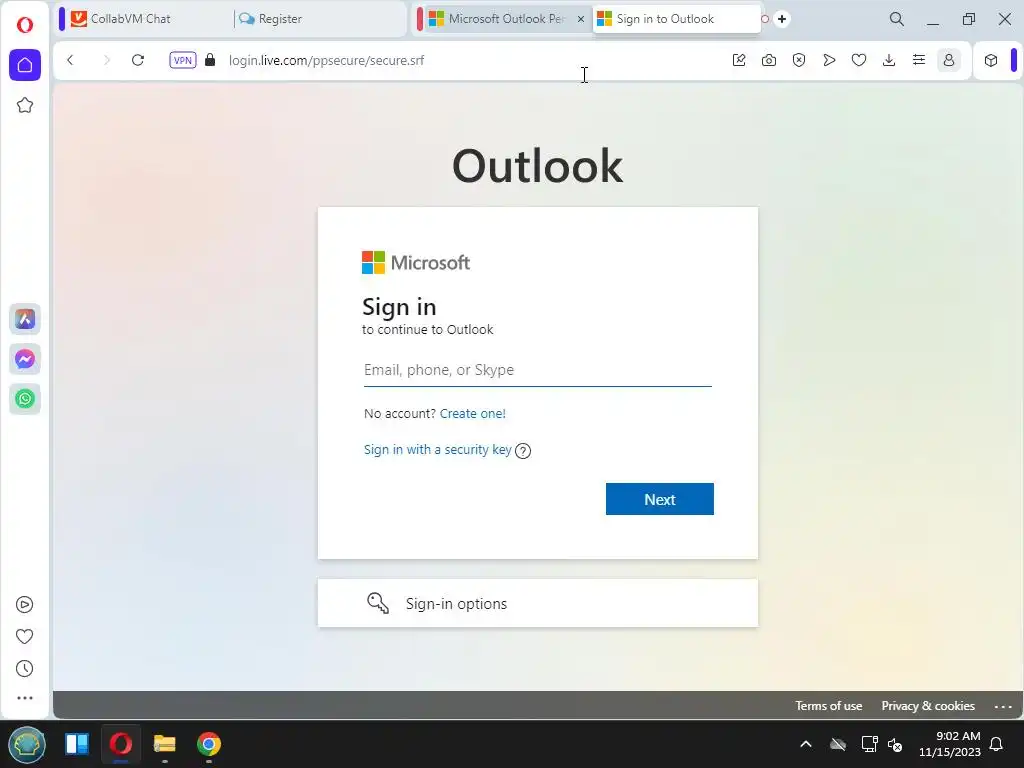1024x768 pixels.
Task: Take a snapshot with camera icon
Action: coord(769,60)
